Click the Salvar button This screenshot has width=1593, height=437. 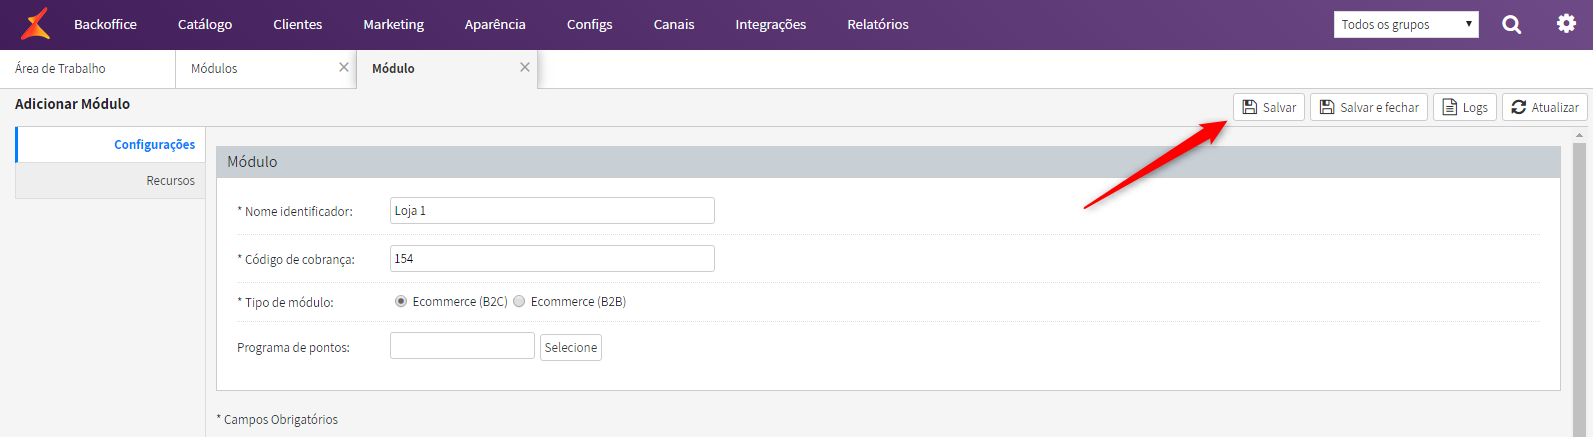click(1269, 107)
